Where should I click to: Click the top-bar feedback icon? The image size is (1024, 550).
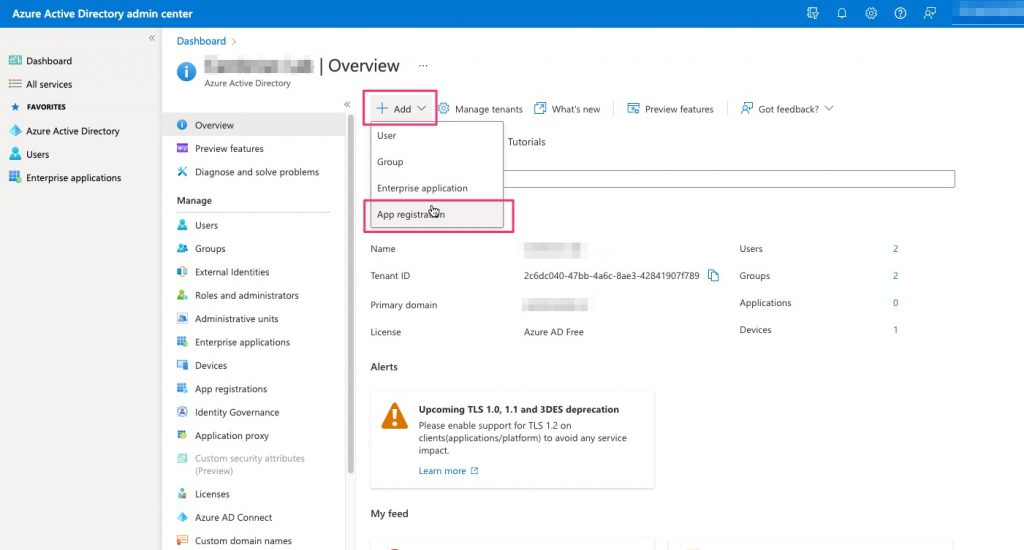929,13
